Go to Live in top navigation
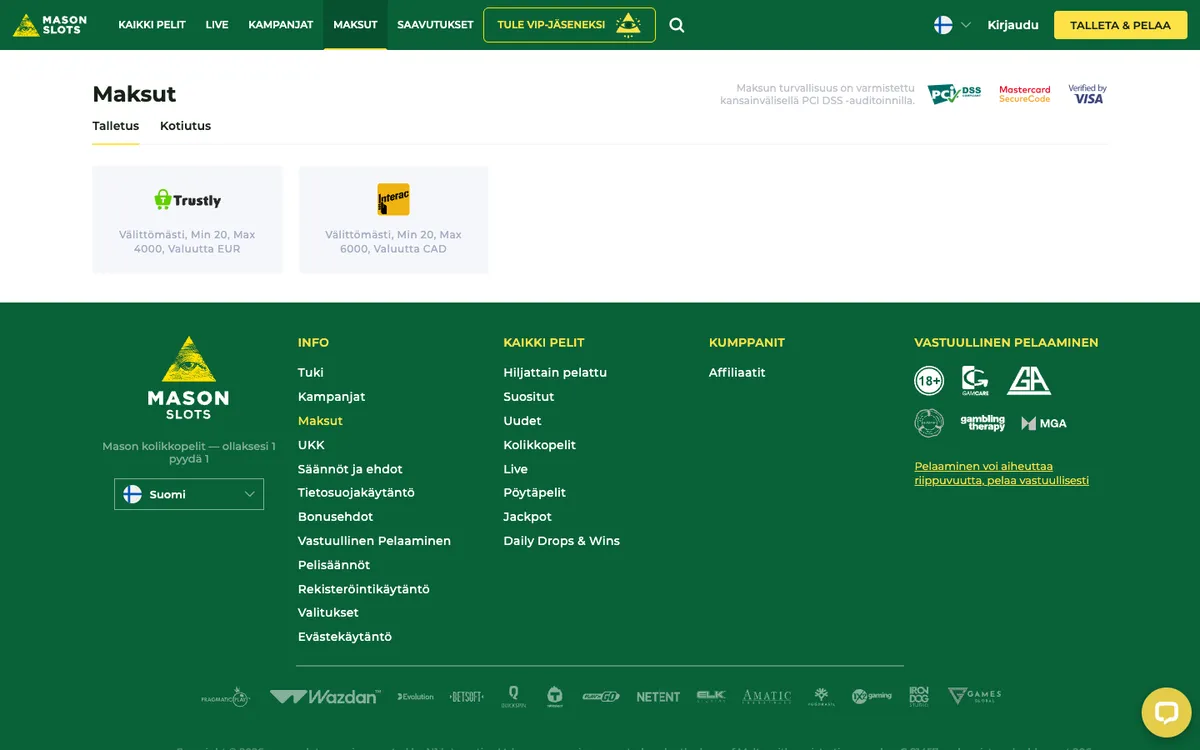This screenshot has height=750, width=1200. point(217,25)
